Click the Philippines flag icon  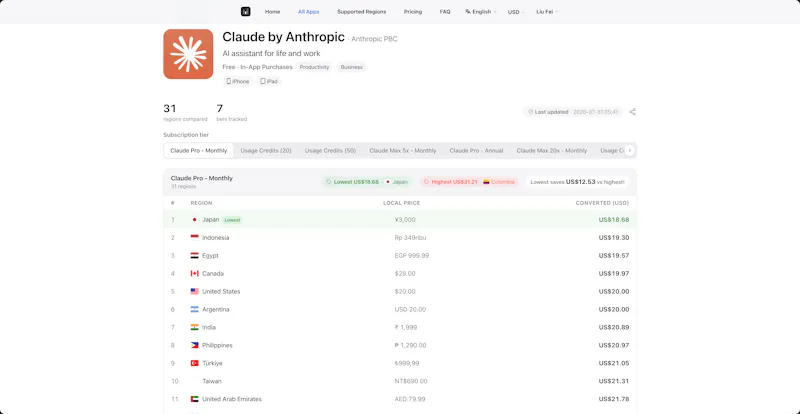[194, 345]
